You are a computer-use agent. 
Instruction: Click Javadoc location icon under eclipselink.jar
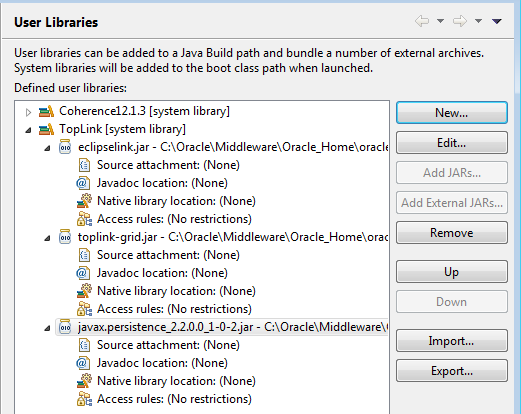pos(83,183)
